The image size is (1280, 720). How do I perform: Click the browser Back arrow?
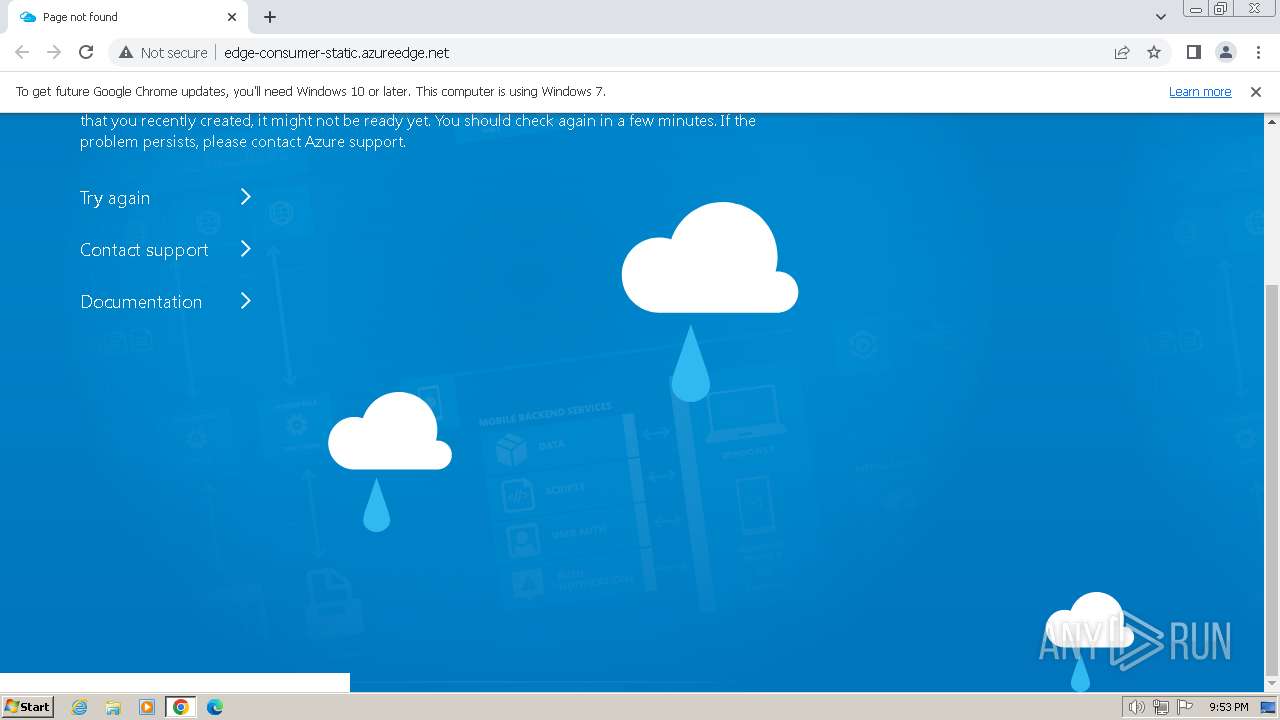tap(22, 53)
